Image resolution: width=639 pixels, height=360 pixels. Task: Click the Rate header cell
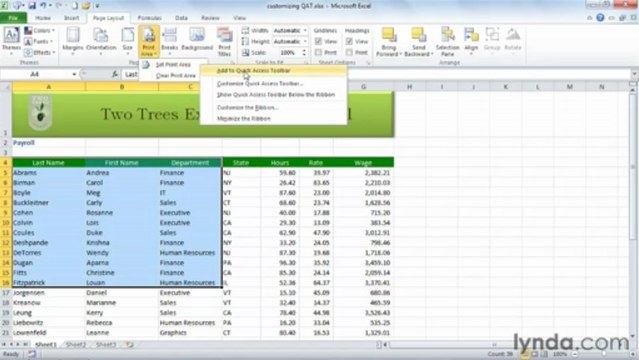point(316,163)
